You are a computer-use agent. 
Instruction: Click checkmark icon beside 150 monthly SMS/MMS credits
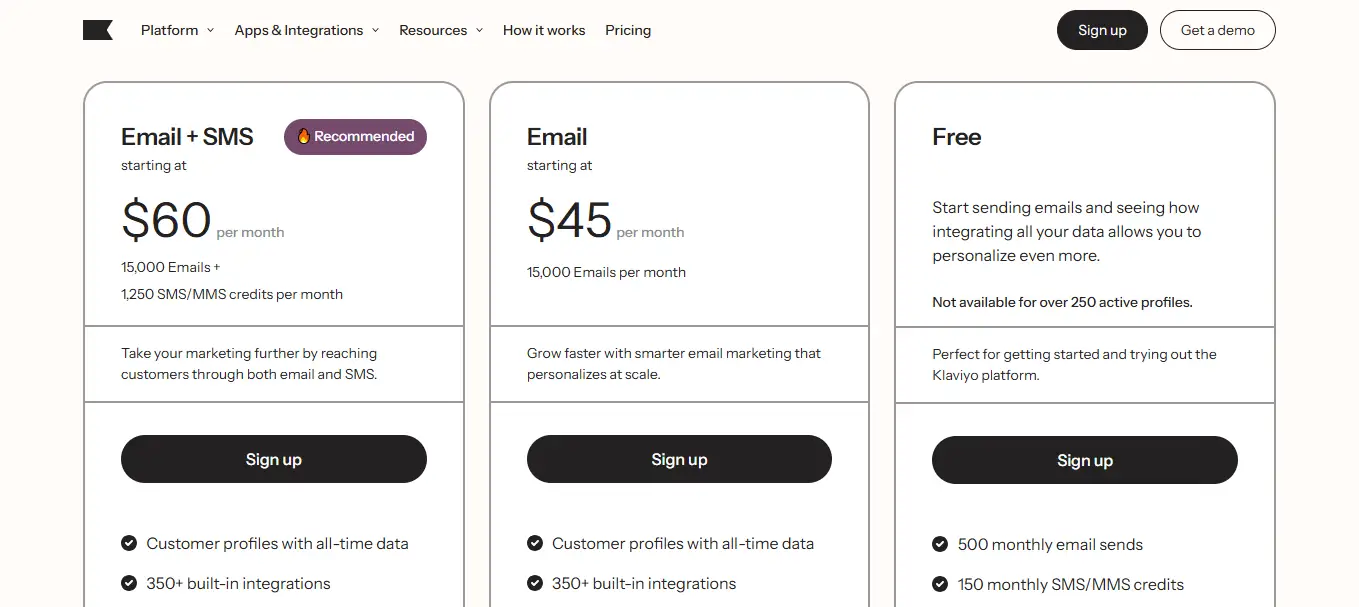(940, 585)
